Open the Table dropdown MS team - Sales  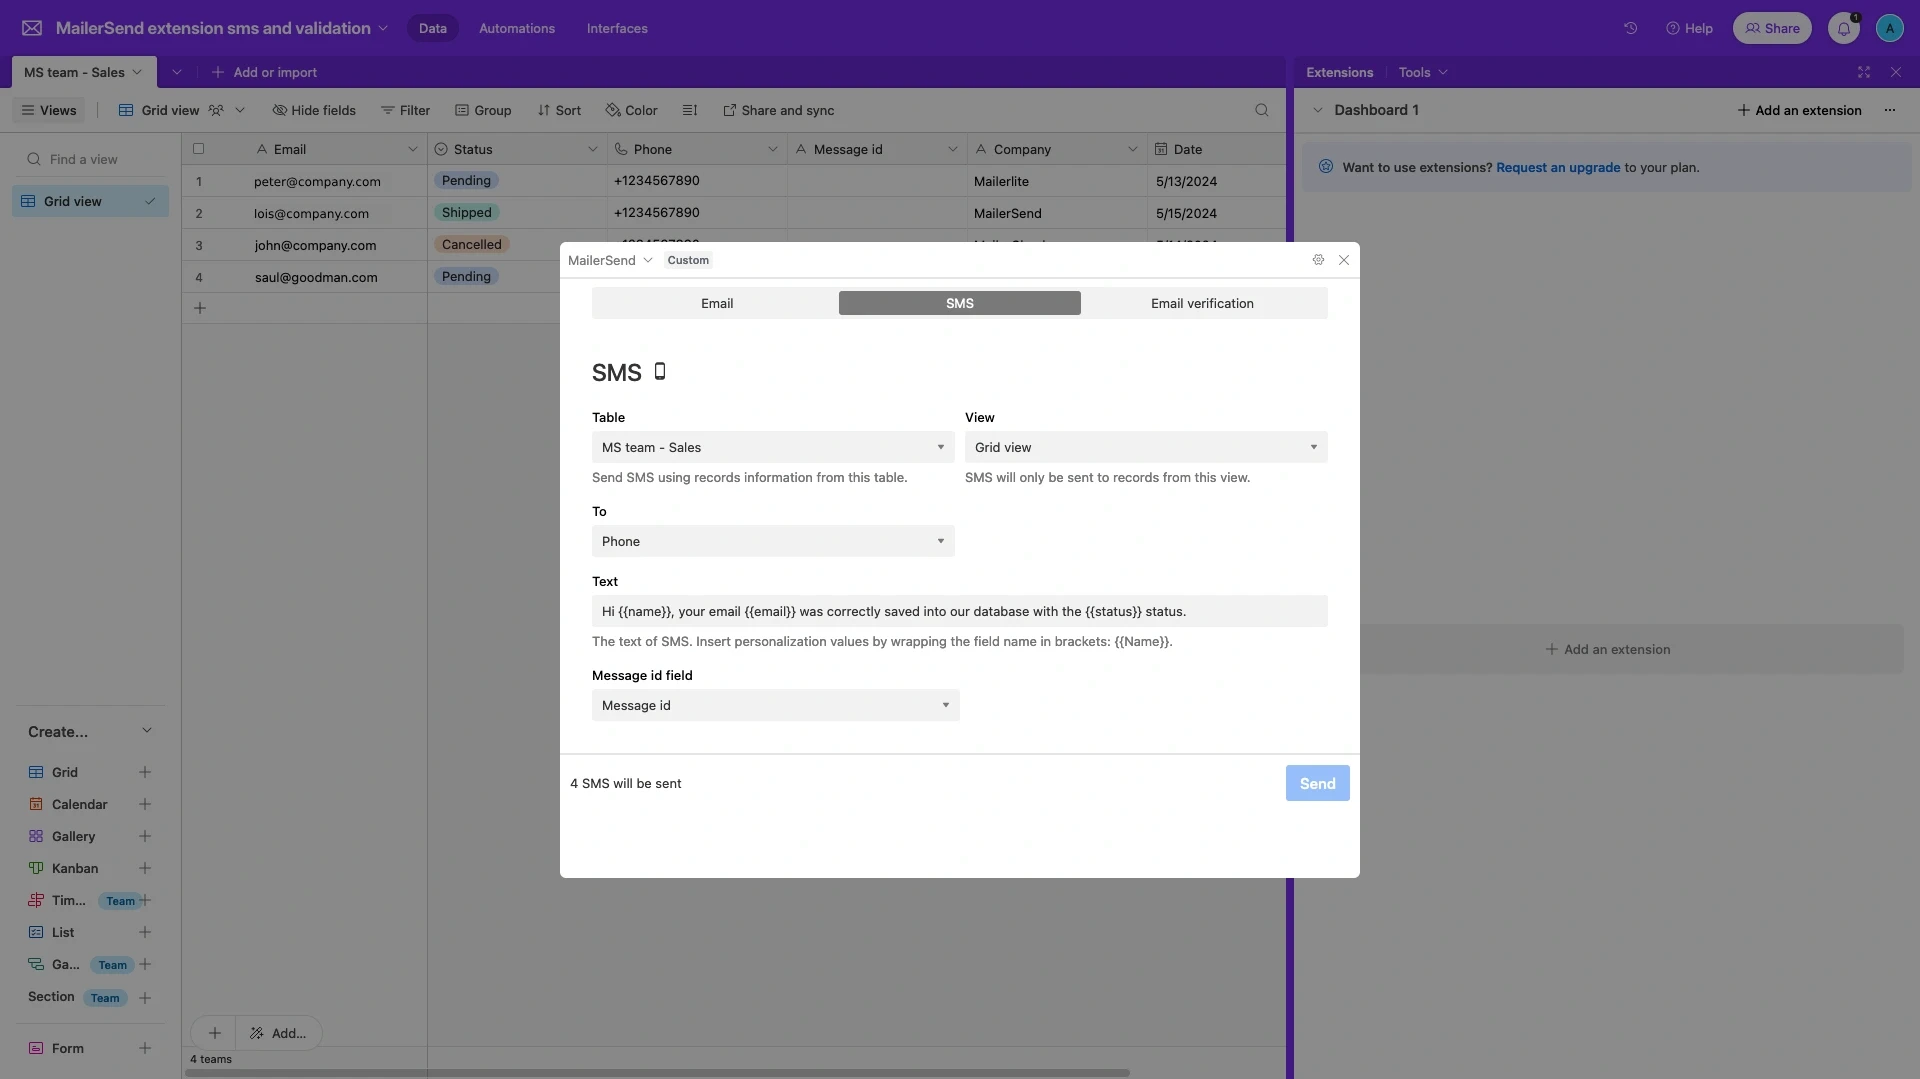pyautogui.click(x=772, y=447)
